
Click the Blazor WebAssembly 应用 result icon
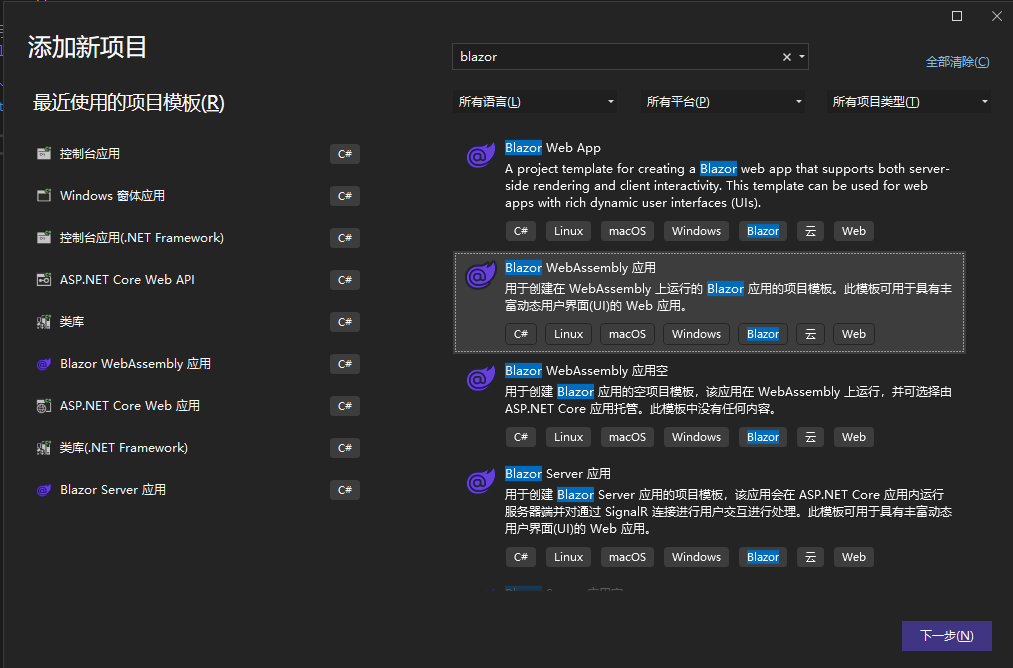(x=481, y=275)
